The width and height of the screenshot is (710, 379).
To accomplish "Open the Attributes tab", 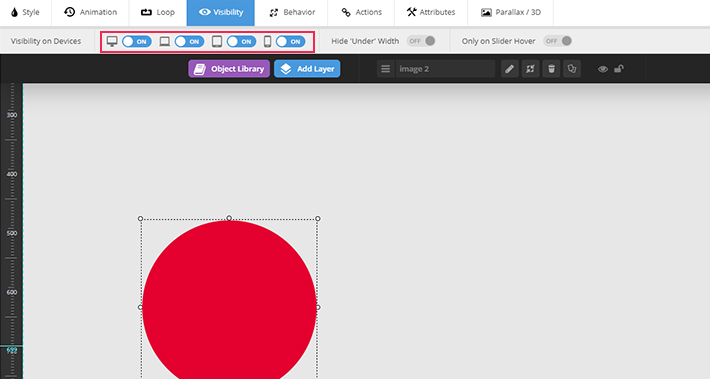I will [x=431, y=13].
